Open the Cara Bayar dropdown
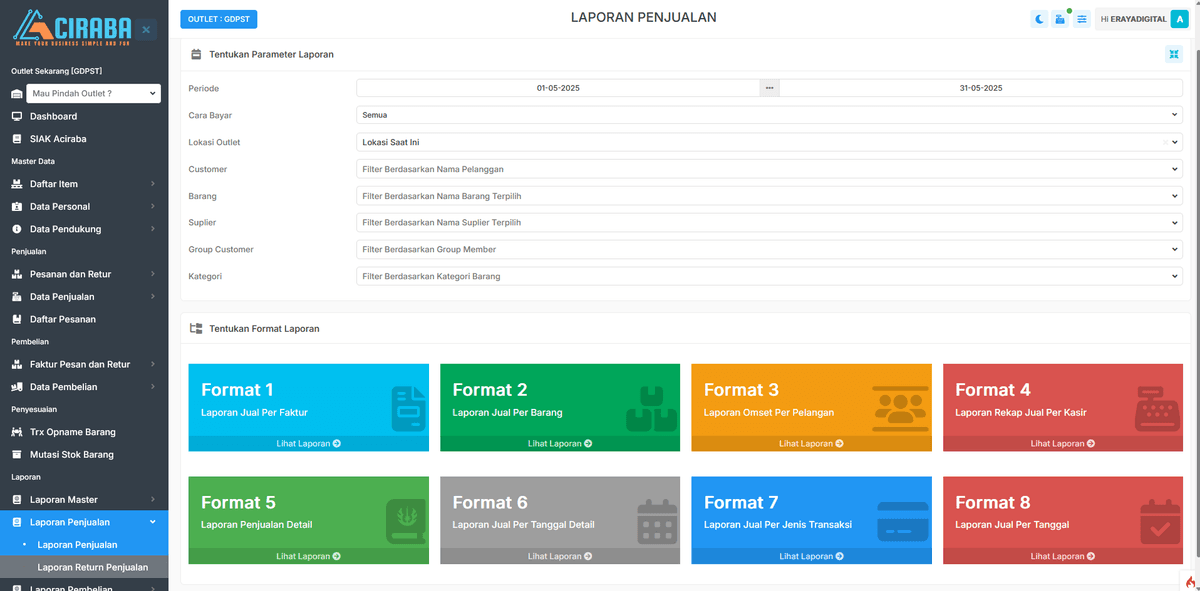The width and height of the screenshot is (1200, 591). point(769,115)
